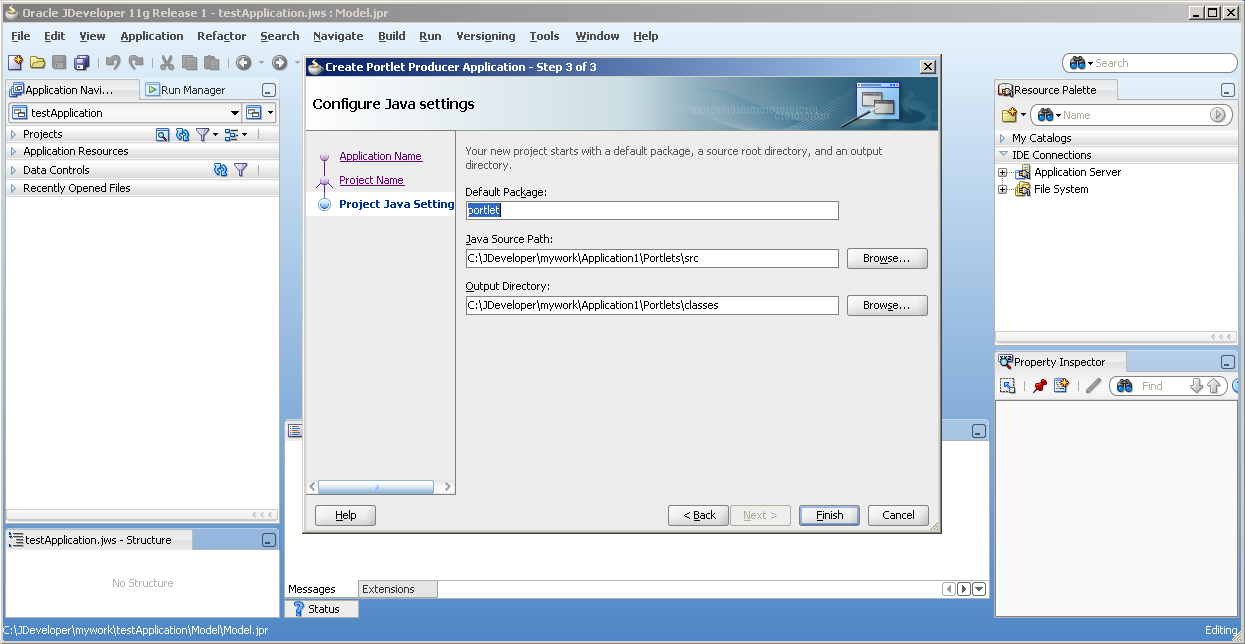Click the refresh icon in Projects header
This screenshot has height=644, width=1245.
182,134
